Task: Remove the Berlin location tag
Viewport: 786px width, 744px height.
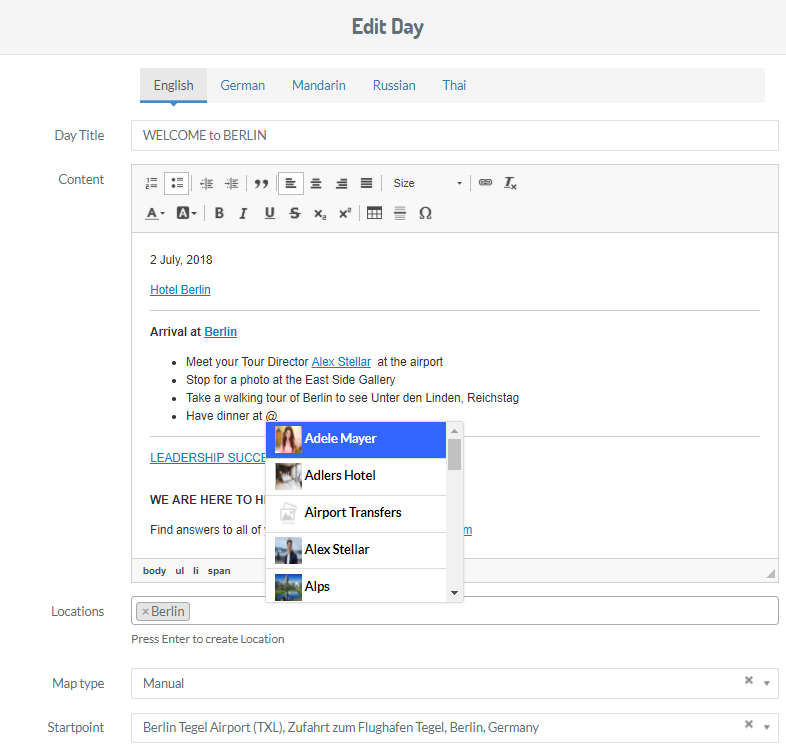Action: click(x=145, y=612)
